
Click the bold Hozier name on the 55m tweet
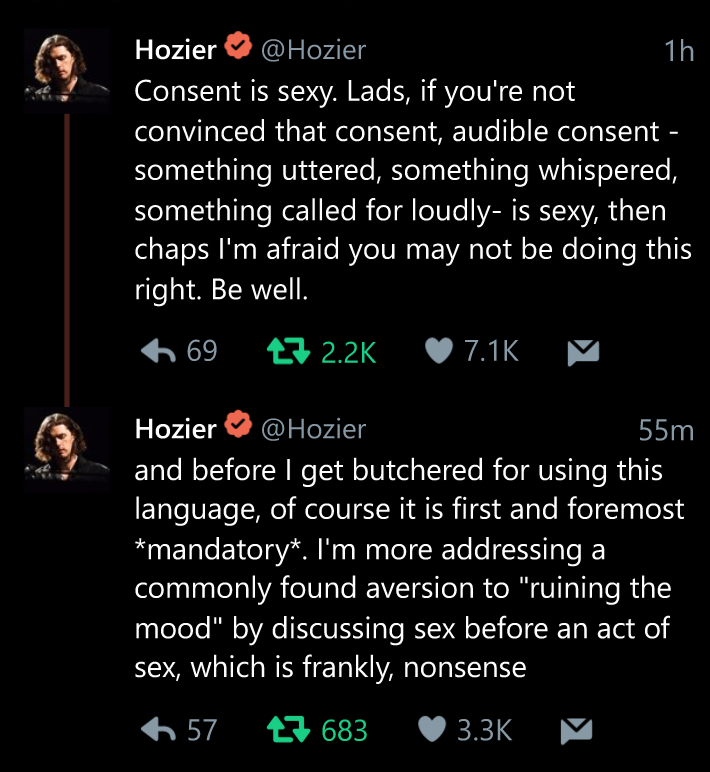[x=175, y=429]
